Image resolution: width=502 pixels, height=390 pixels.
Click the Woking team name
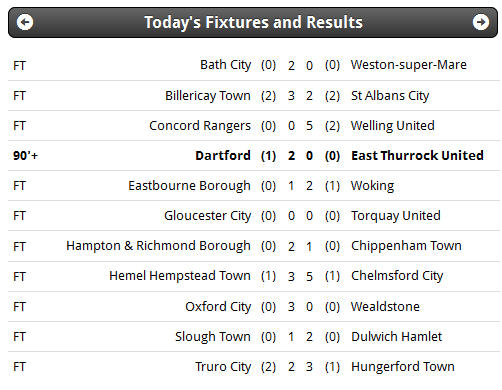point(372,186)
